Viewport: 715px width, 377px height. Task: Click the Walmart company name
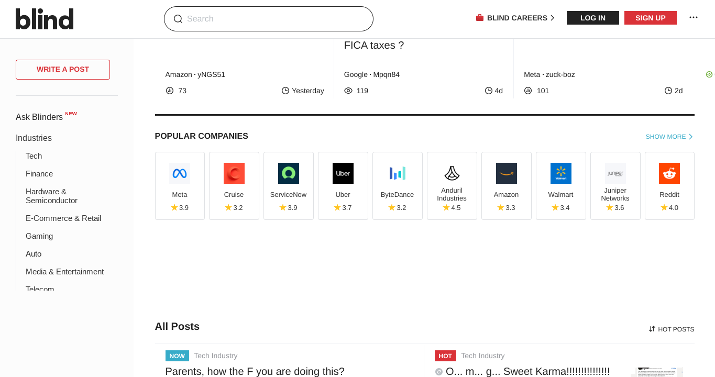click(560, 195)
